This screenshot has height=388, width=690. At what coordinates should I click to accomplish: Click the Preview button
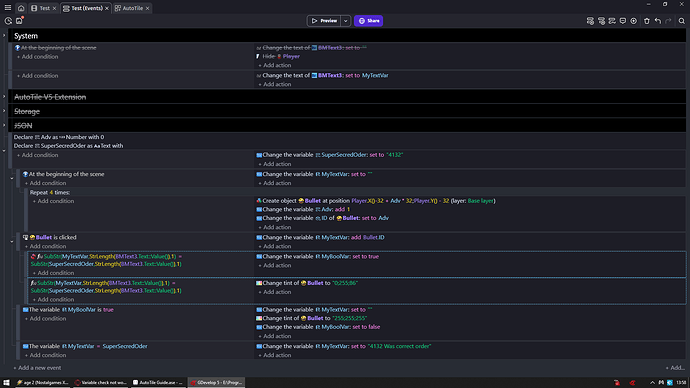pyautogui.click(x=324, y=21)
